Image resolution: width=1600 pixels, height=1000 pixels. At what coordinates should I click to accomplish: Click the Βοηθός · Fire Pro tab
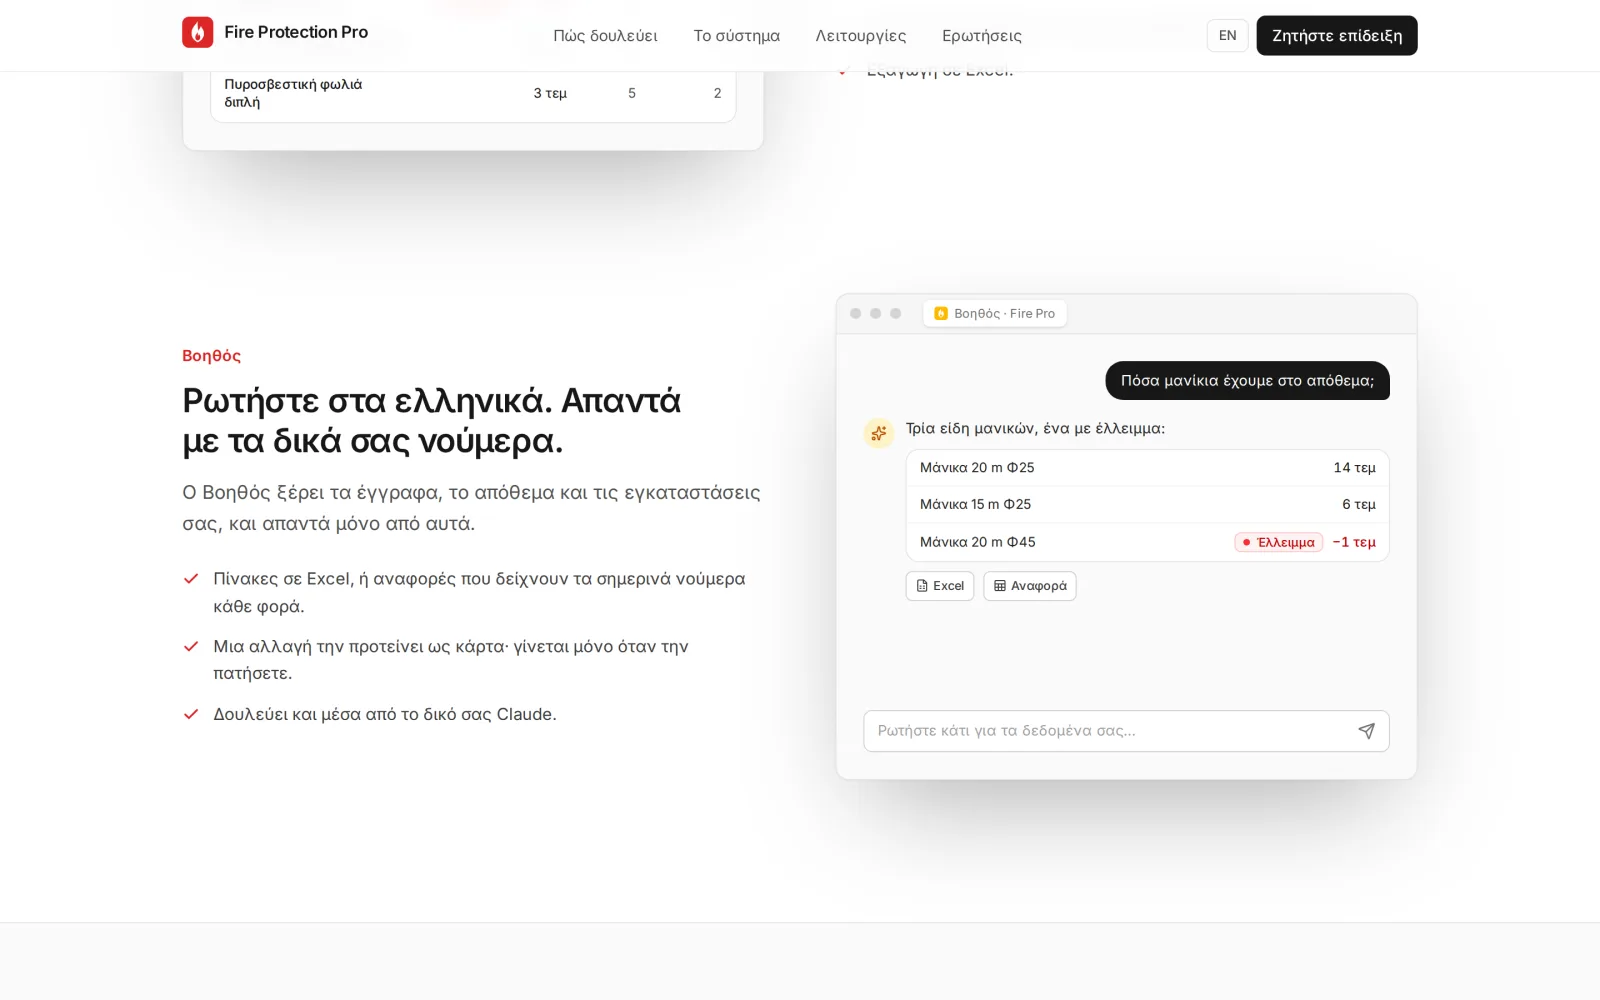(x=995, y=314)
